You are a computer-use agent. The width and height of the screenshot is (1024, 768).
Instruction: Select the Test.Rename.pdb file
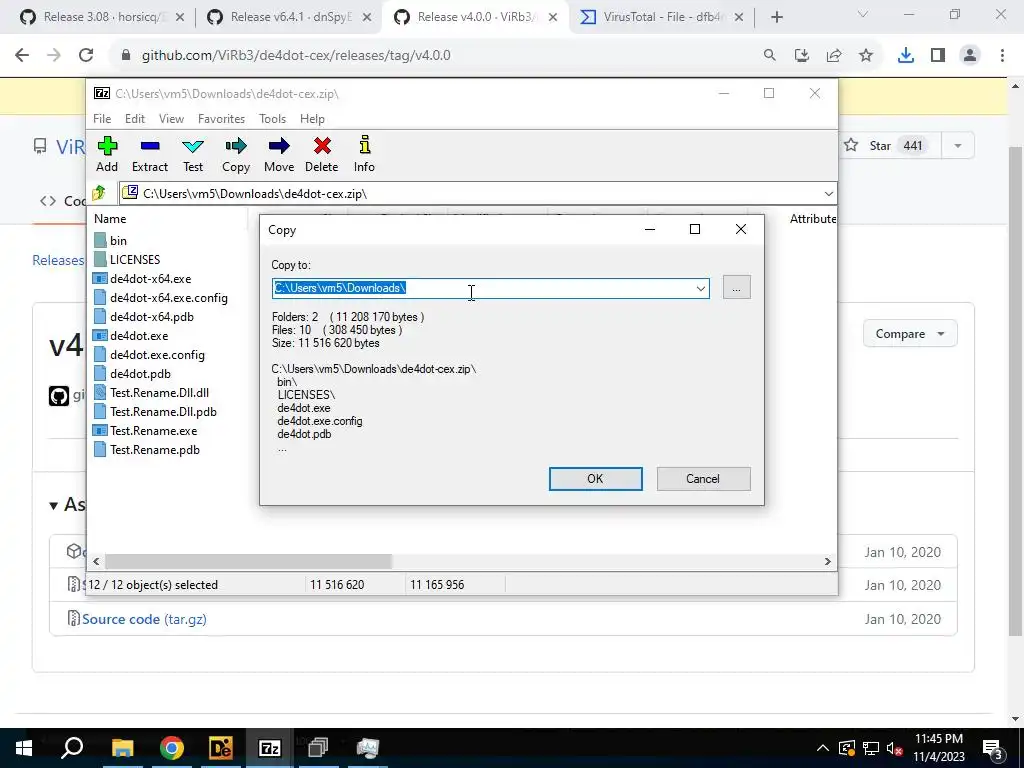146,449
